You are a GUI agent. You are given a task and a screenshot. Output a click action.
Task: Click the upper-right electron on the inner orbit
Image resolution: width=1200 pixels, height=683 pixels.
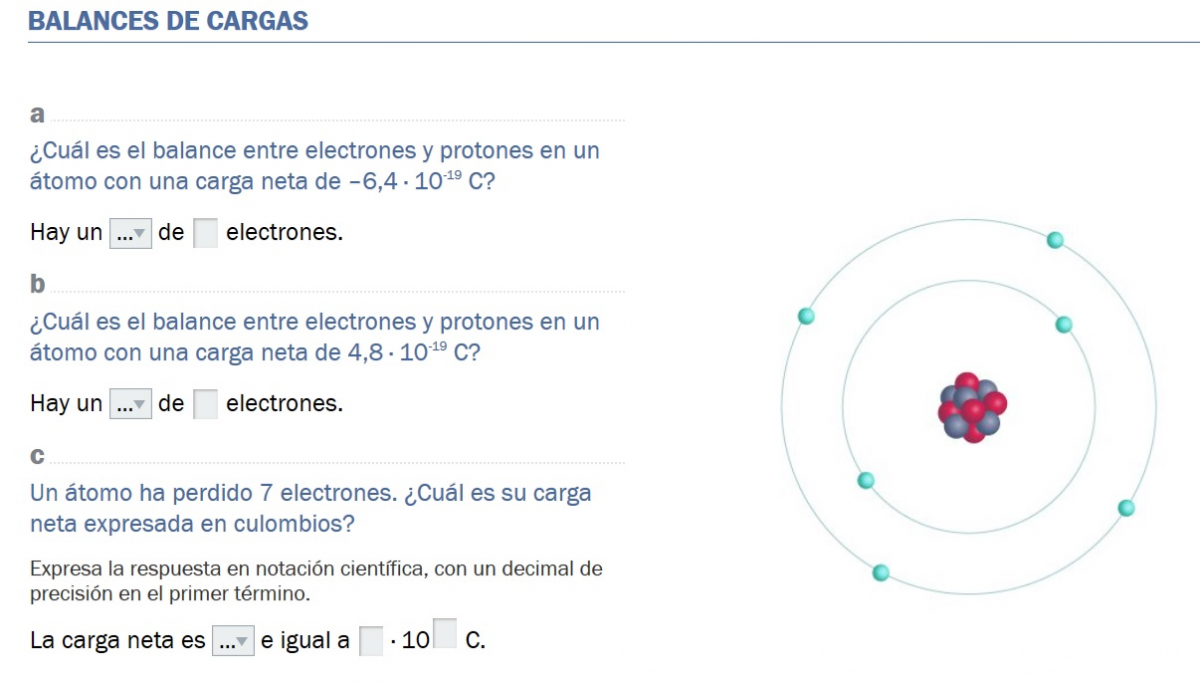1064,325
